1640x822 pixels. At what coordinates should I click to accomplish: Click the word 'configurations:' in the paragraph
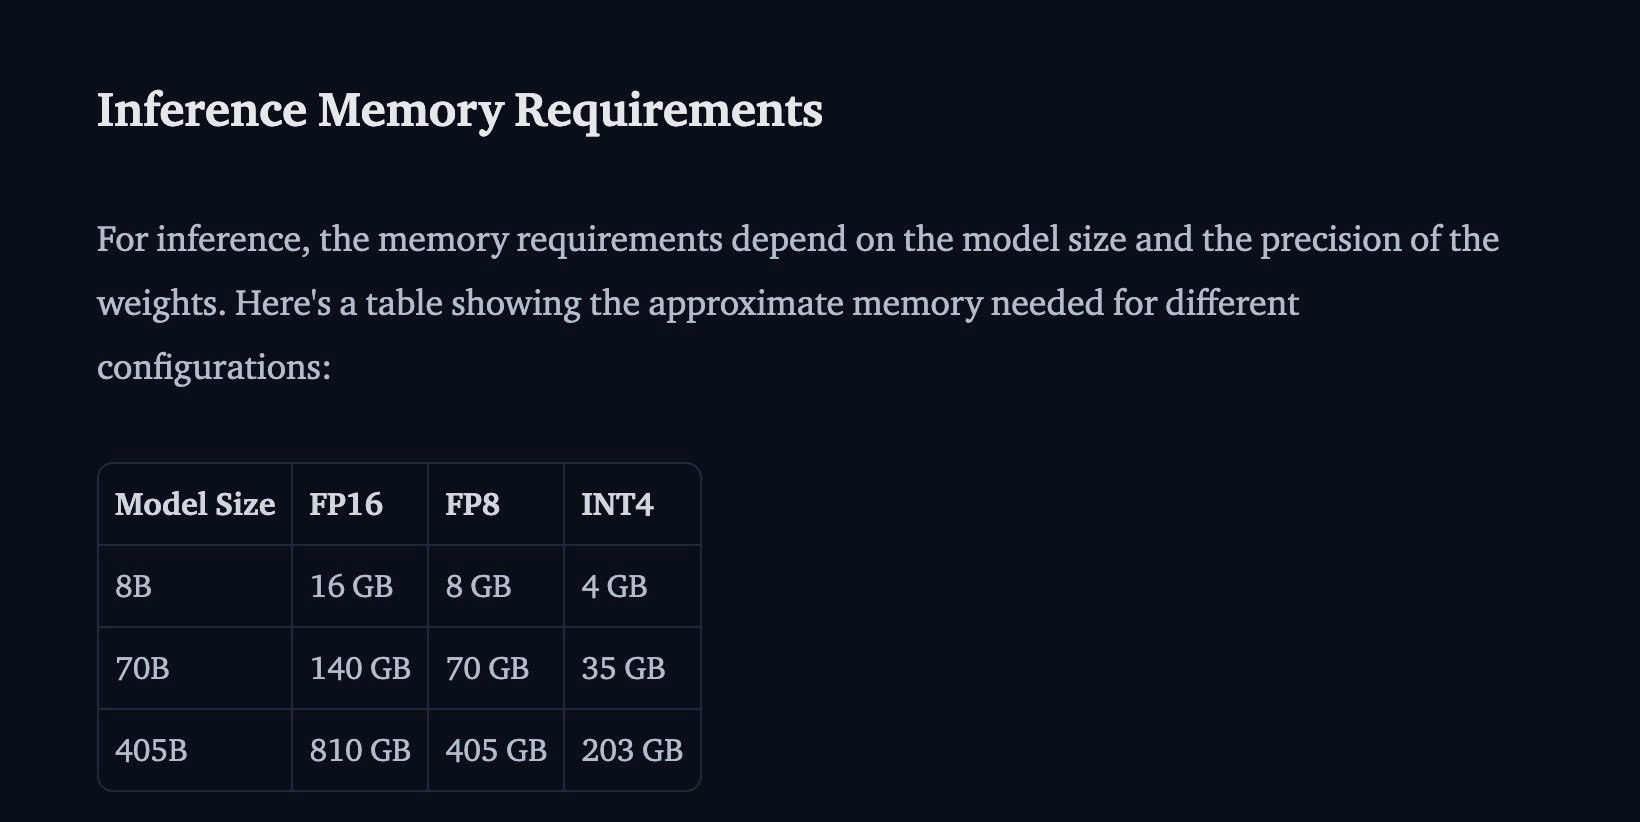pyautogui.click(x=214, y=368)
